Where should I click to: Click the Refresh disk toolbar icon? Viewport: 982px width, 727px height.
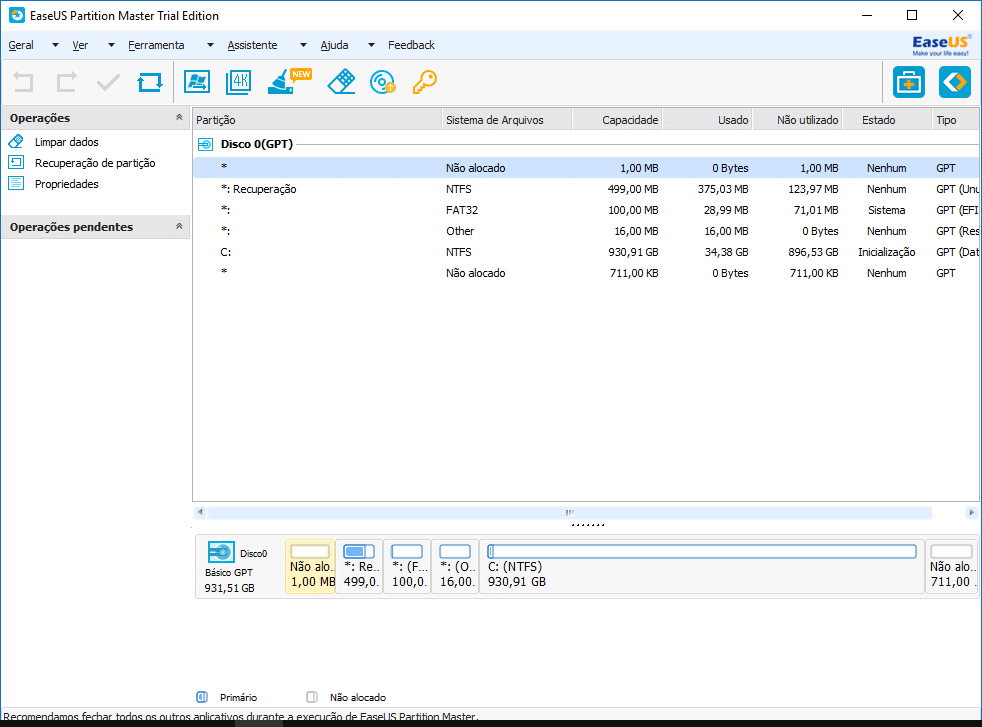150,82
